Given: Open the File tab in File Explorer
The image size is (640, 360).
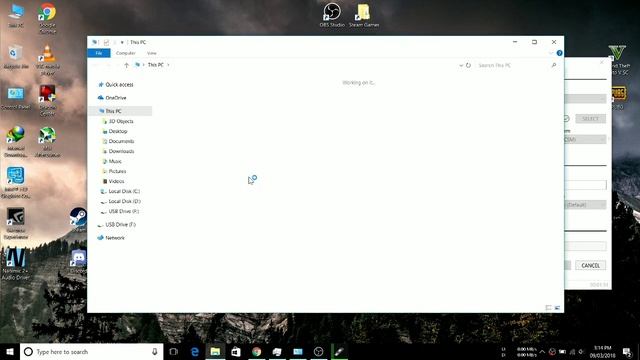Looking at the screenshot, I should pos(99,53).
